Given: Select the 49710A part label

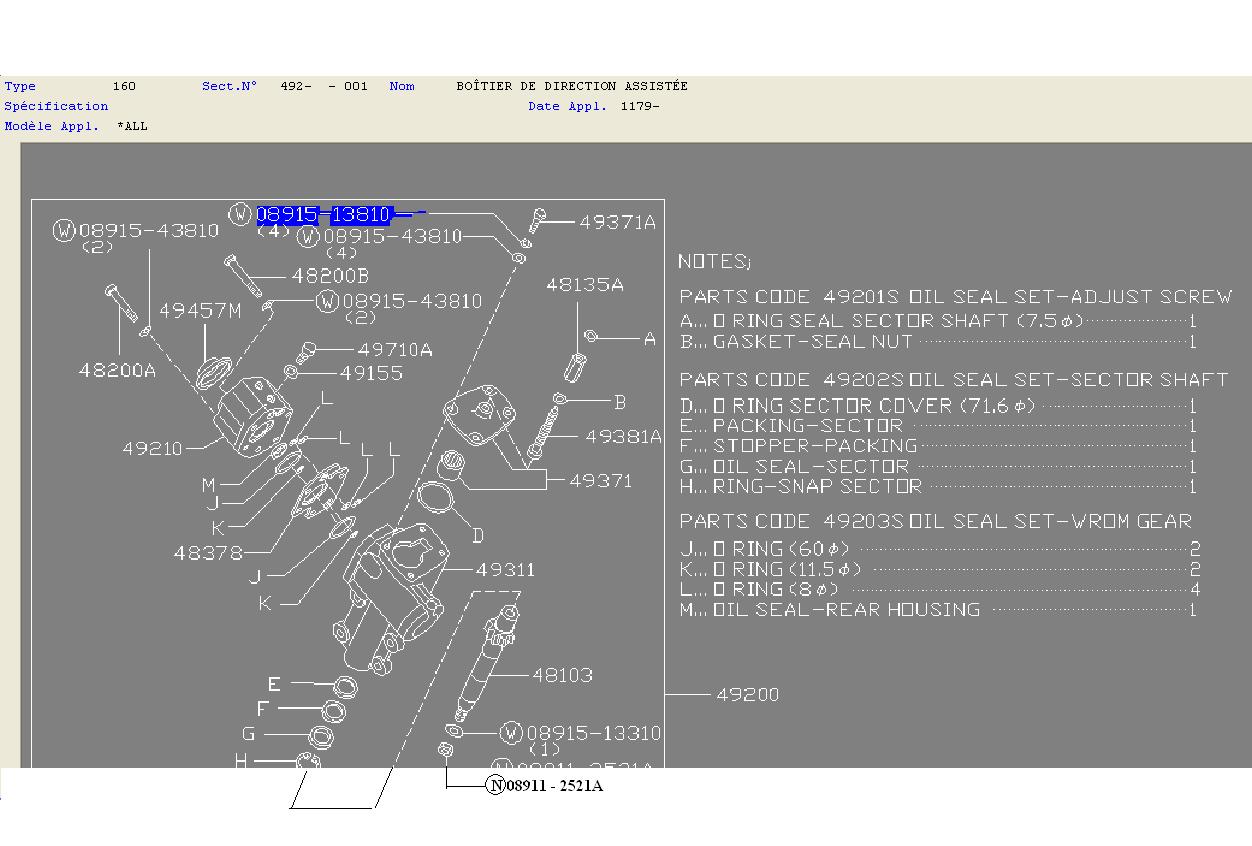Looking at the screenshot, I should [395, 349].
